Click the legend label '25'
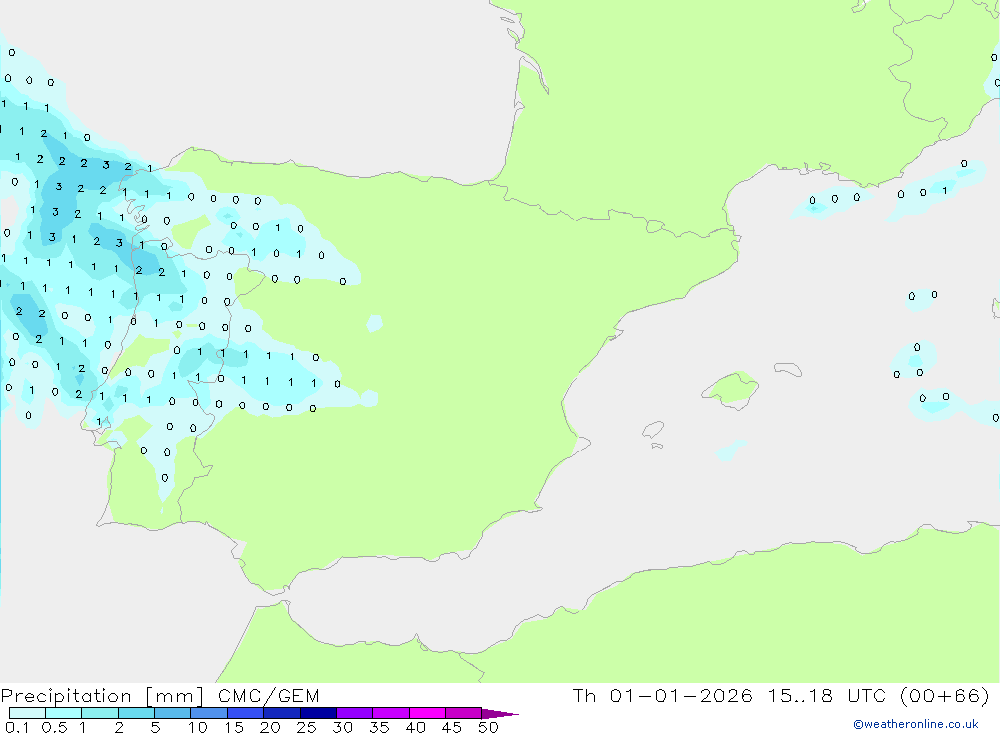The image size is (1000, 733). click(307, 727)
